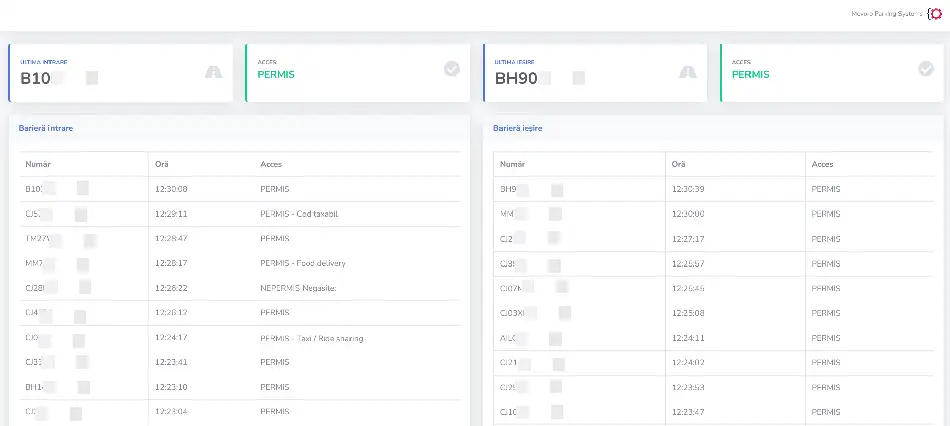Click the road icon in Ultima Intrare card
This screenshot has width=950, height=426.
[x=213, y=71]
